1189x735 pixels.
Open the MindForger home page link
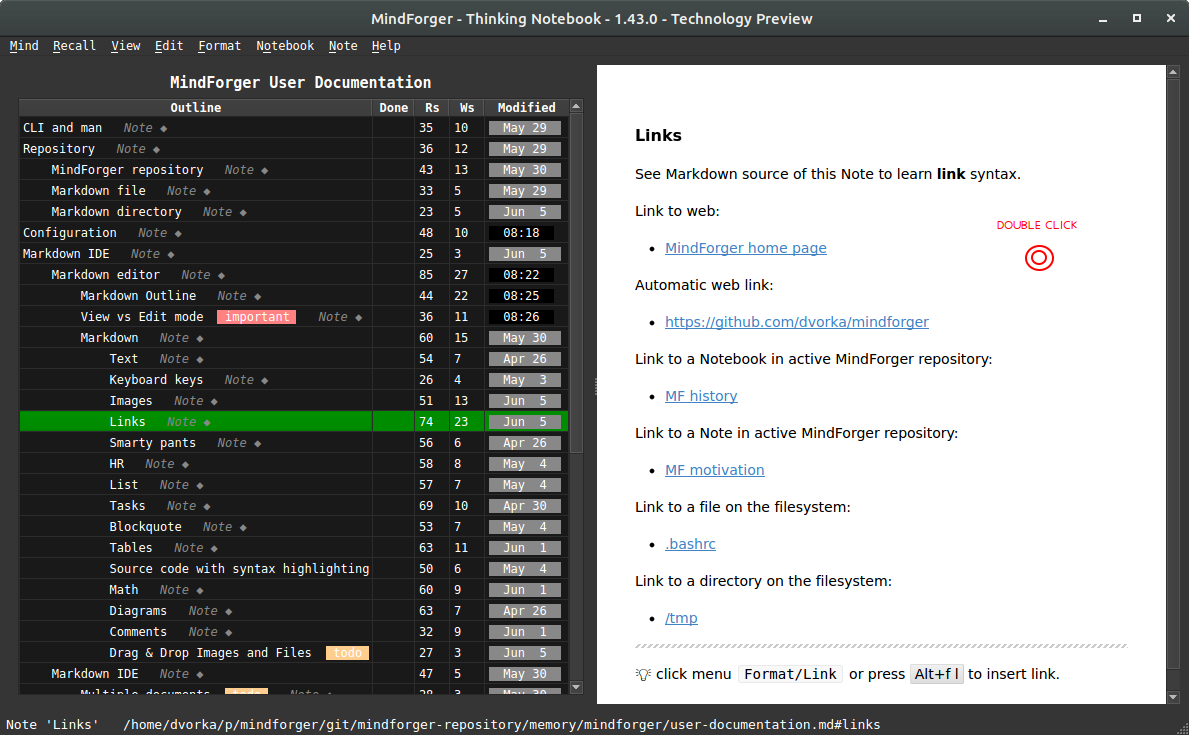pos(745,248)
